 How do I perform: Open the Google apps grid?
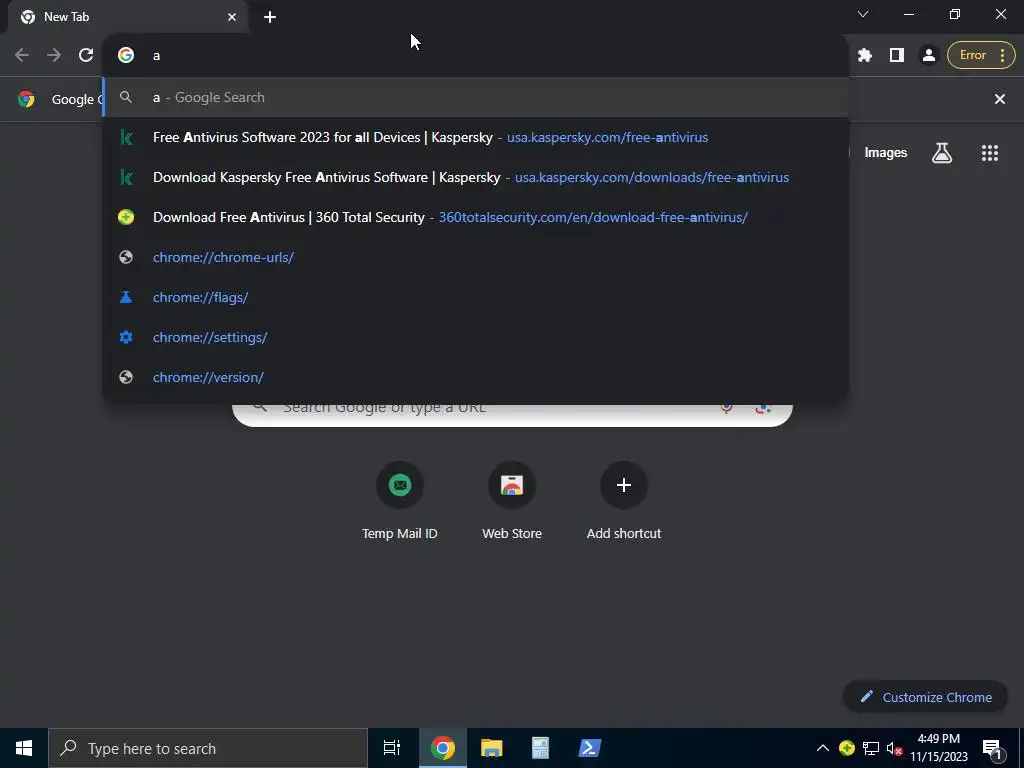point(989,153)
